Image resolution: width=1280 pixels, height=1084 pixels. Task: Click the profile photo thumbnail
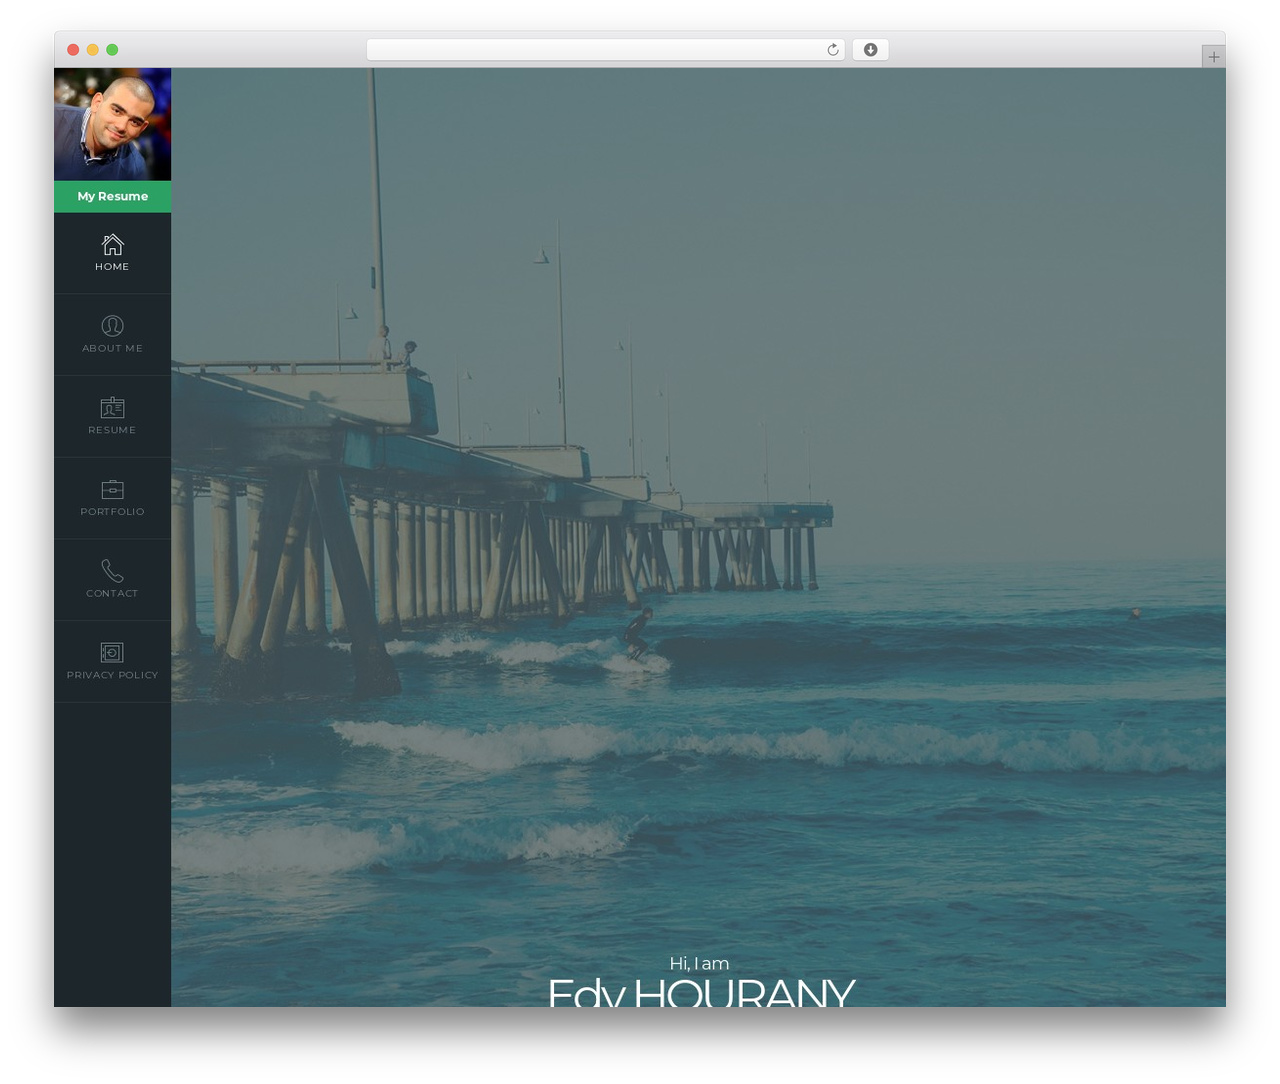pos(112,124)
